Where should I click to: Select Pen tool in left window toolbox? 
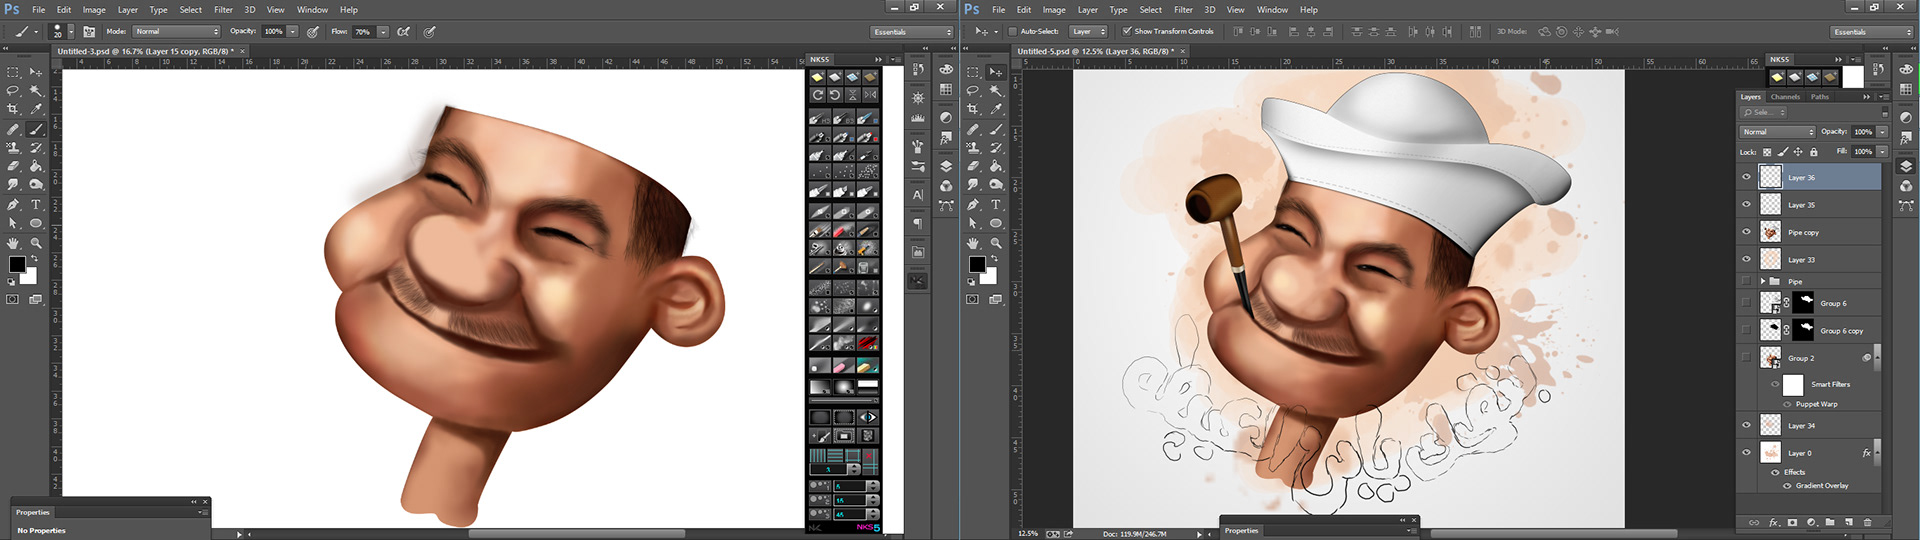13,205
